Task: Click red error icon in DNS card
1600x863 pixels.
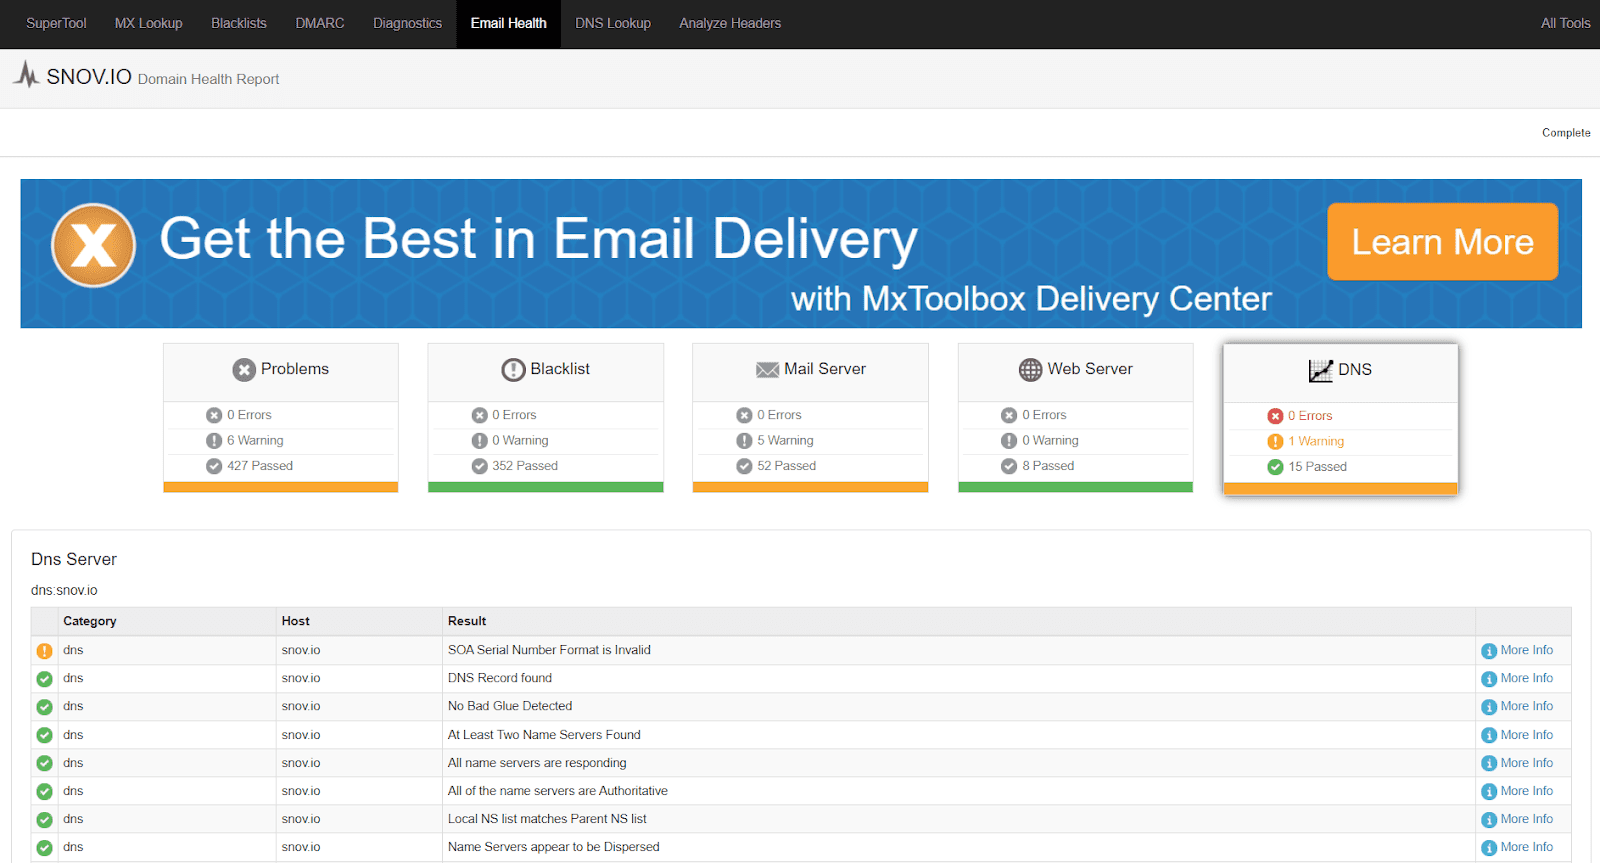Action: click(x=1275, y=416)
